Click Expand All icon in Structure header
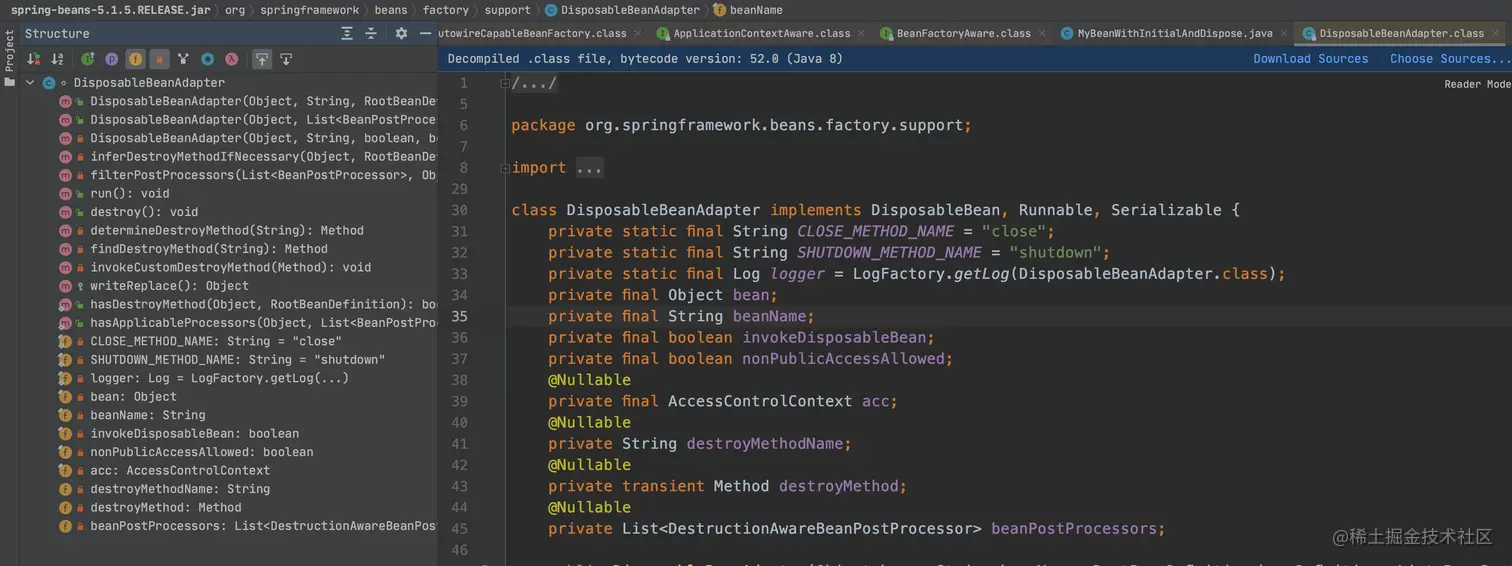Viewport: 1512px width, 566px height. (347, 33)
